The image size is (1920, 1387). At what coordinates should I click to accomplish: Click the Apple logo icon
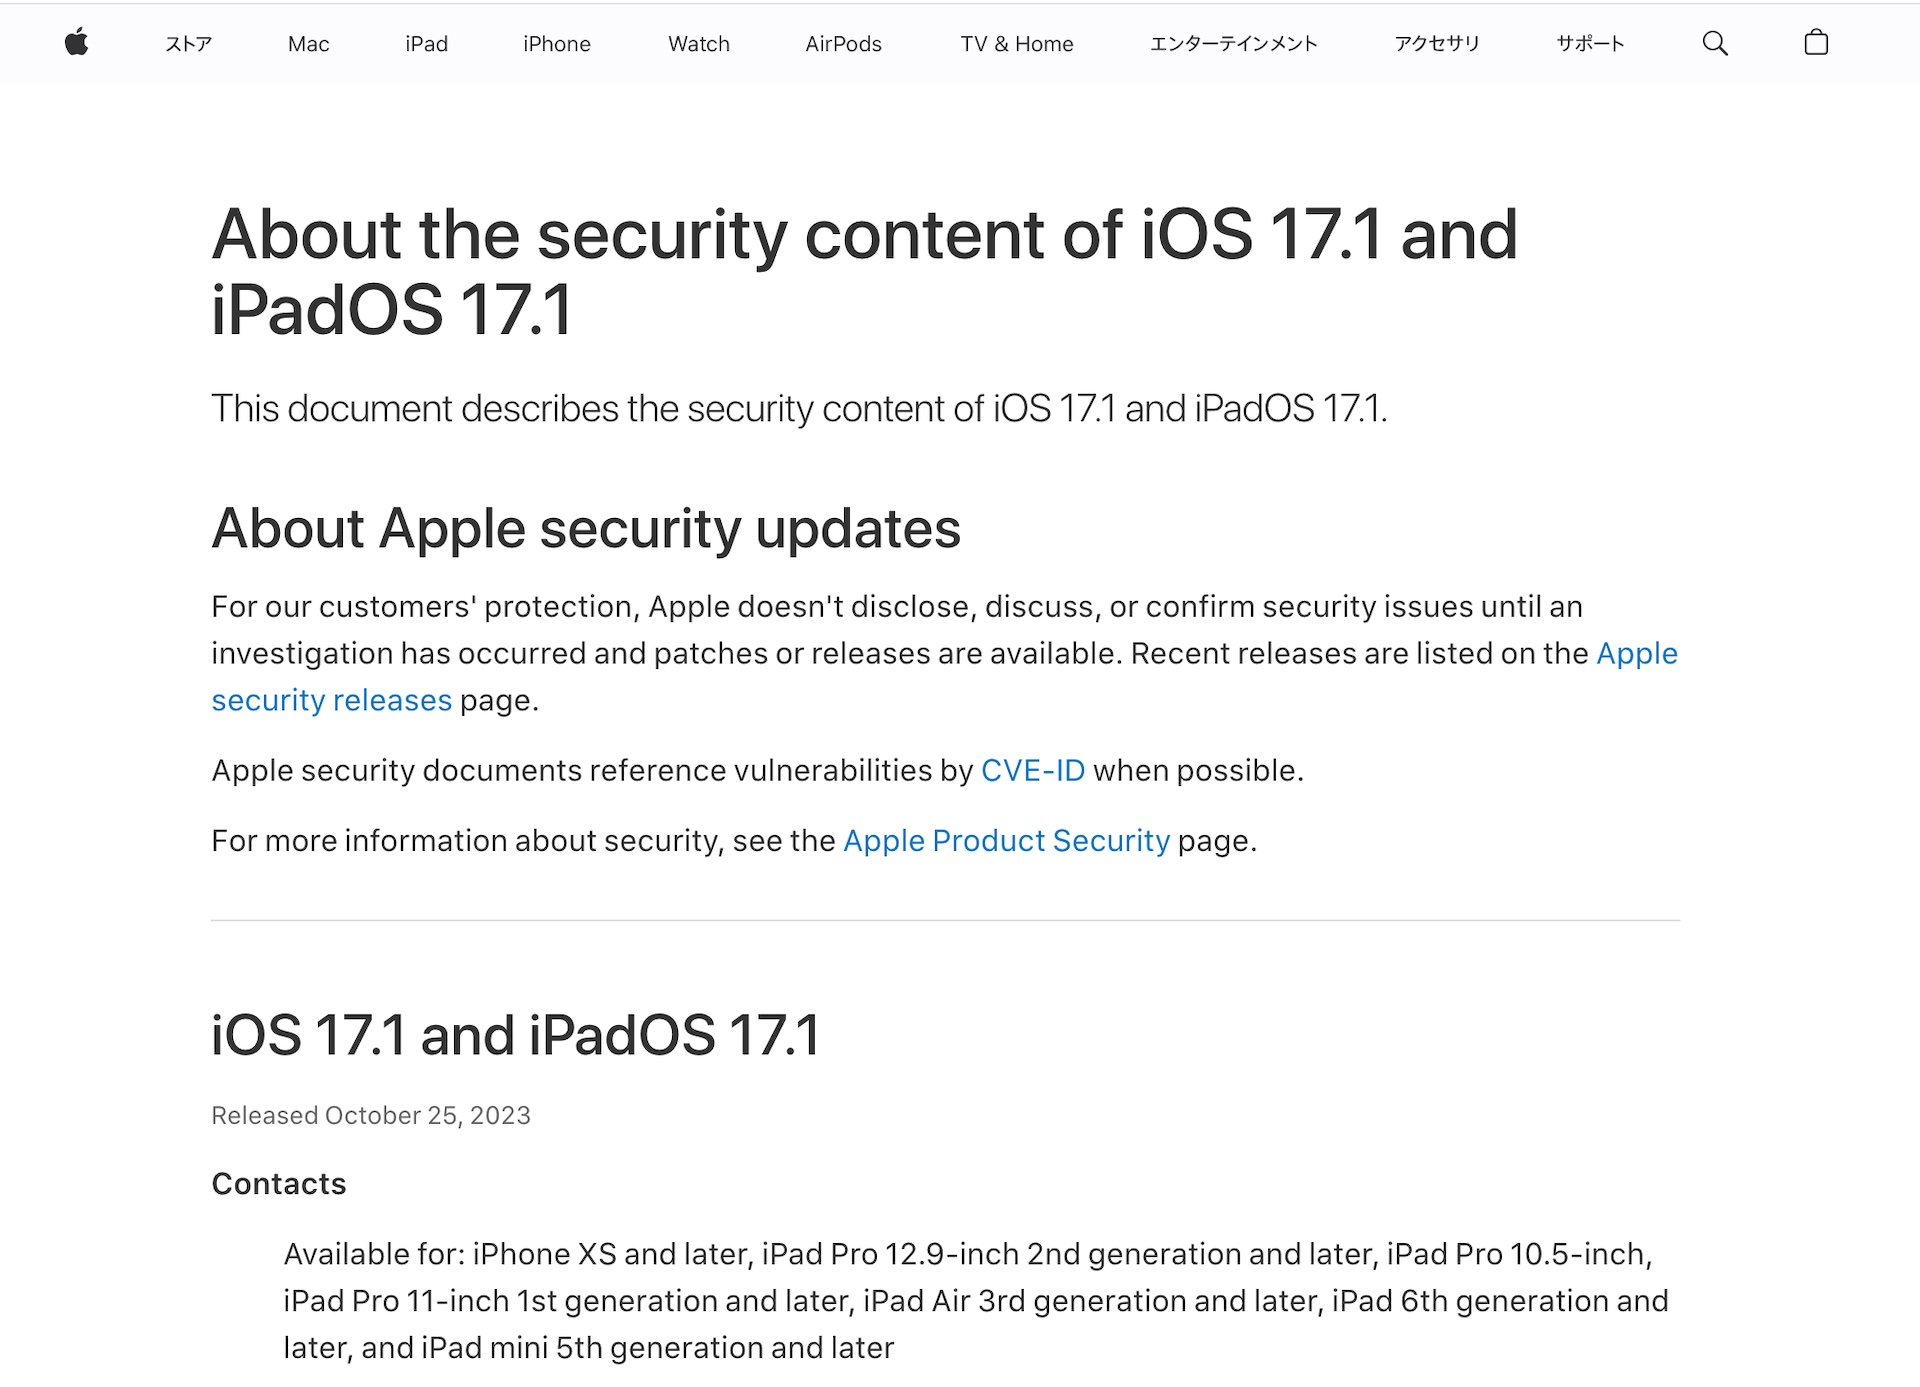[77, 43]
